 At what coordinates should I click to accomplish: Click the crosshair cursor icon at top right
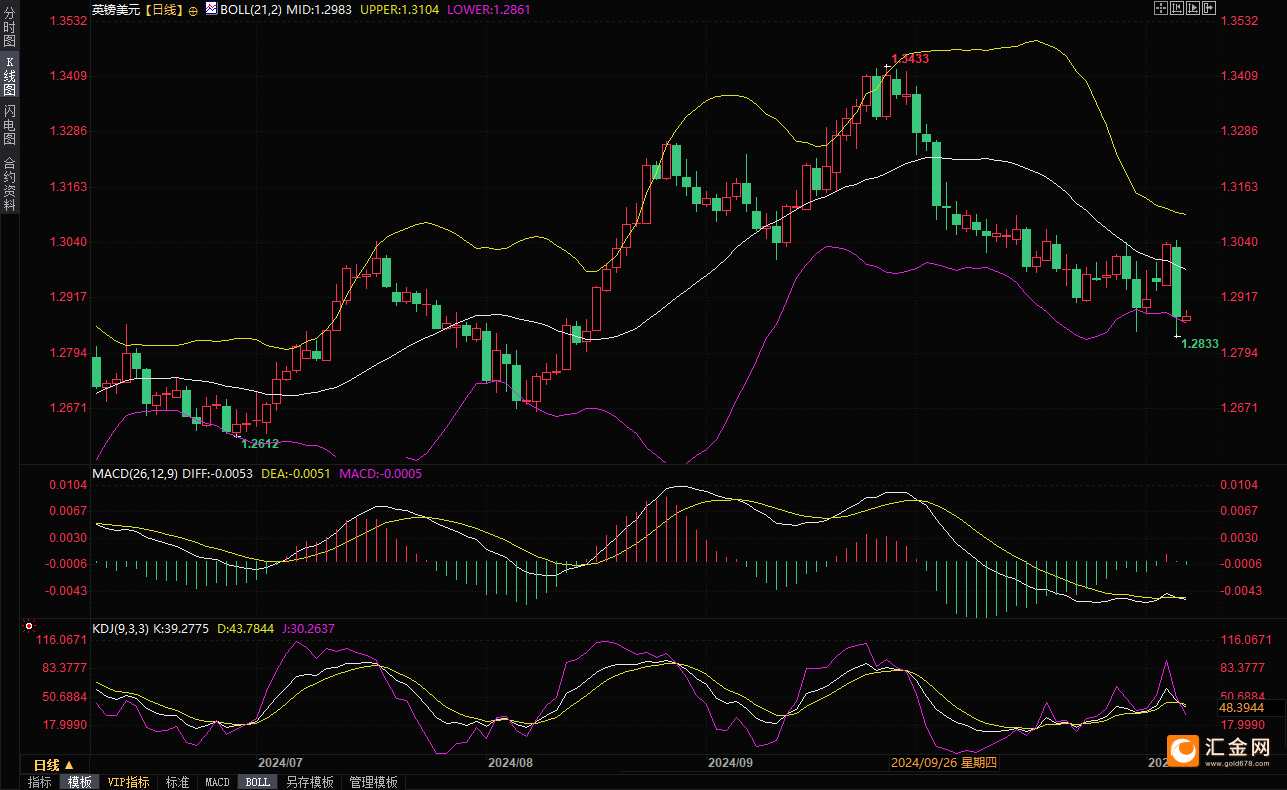pyautogui.click(x=1161, y=8)
